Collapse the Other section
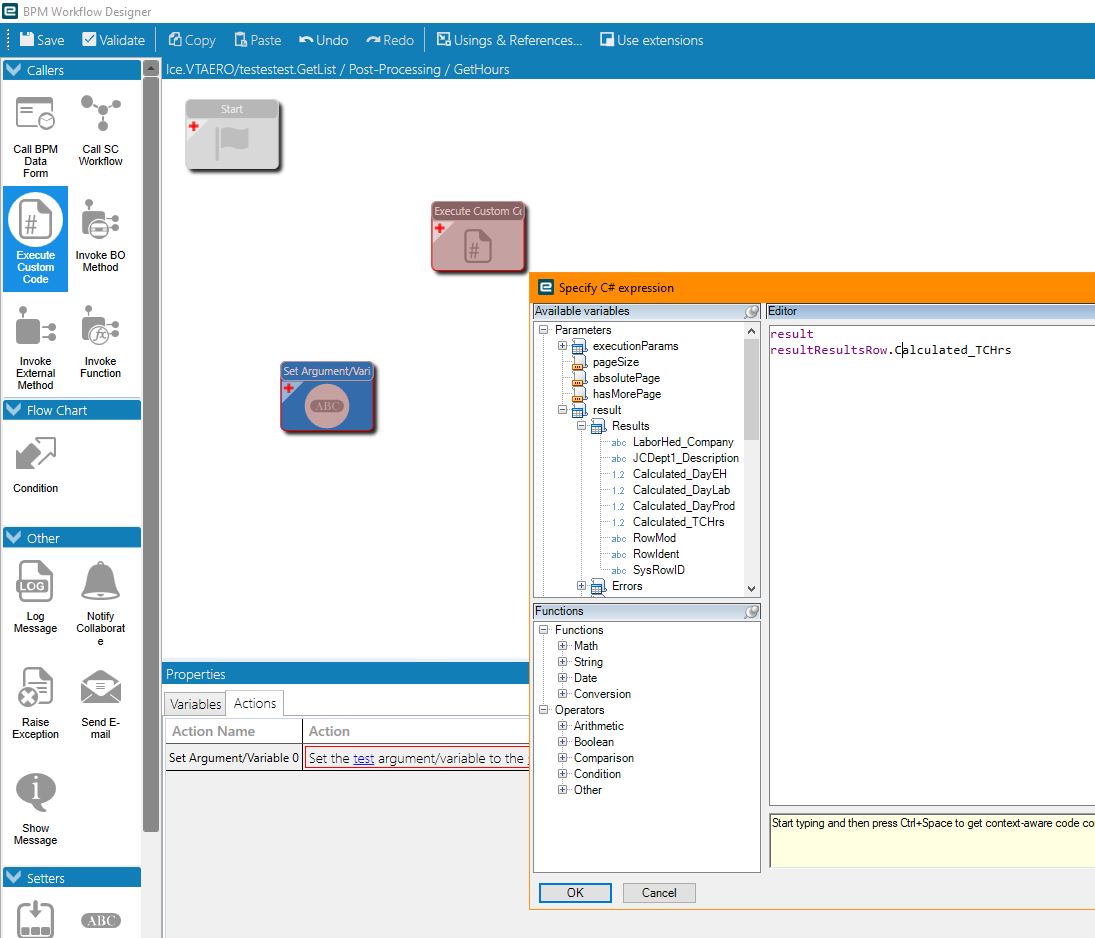Image resolution: width=1095 pixels, height=938 pixels. [13, 538]
